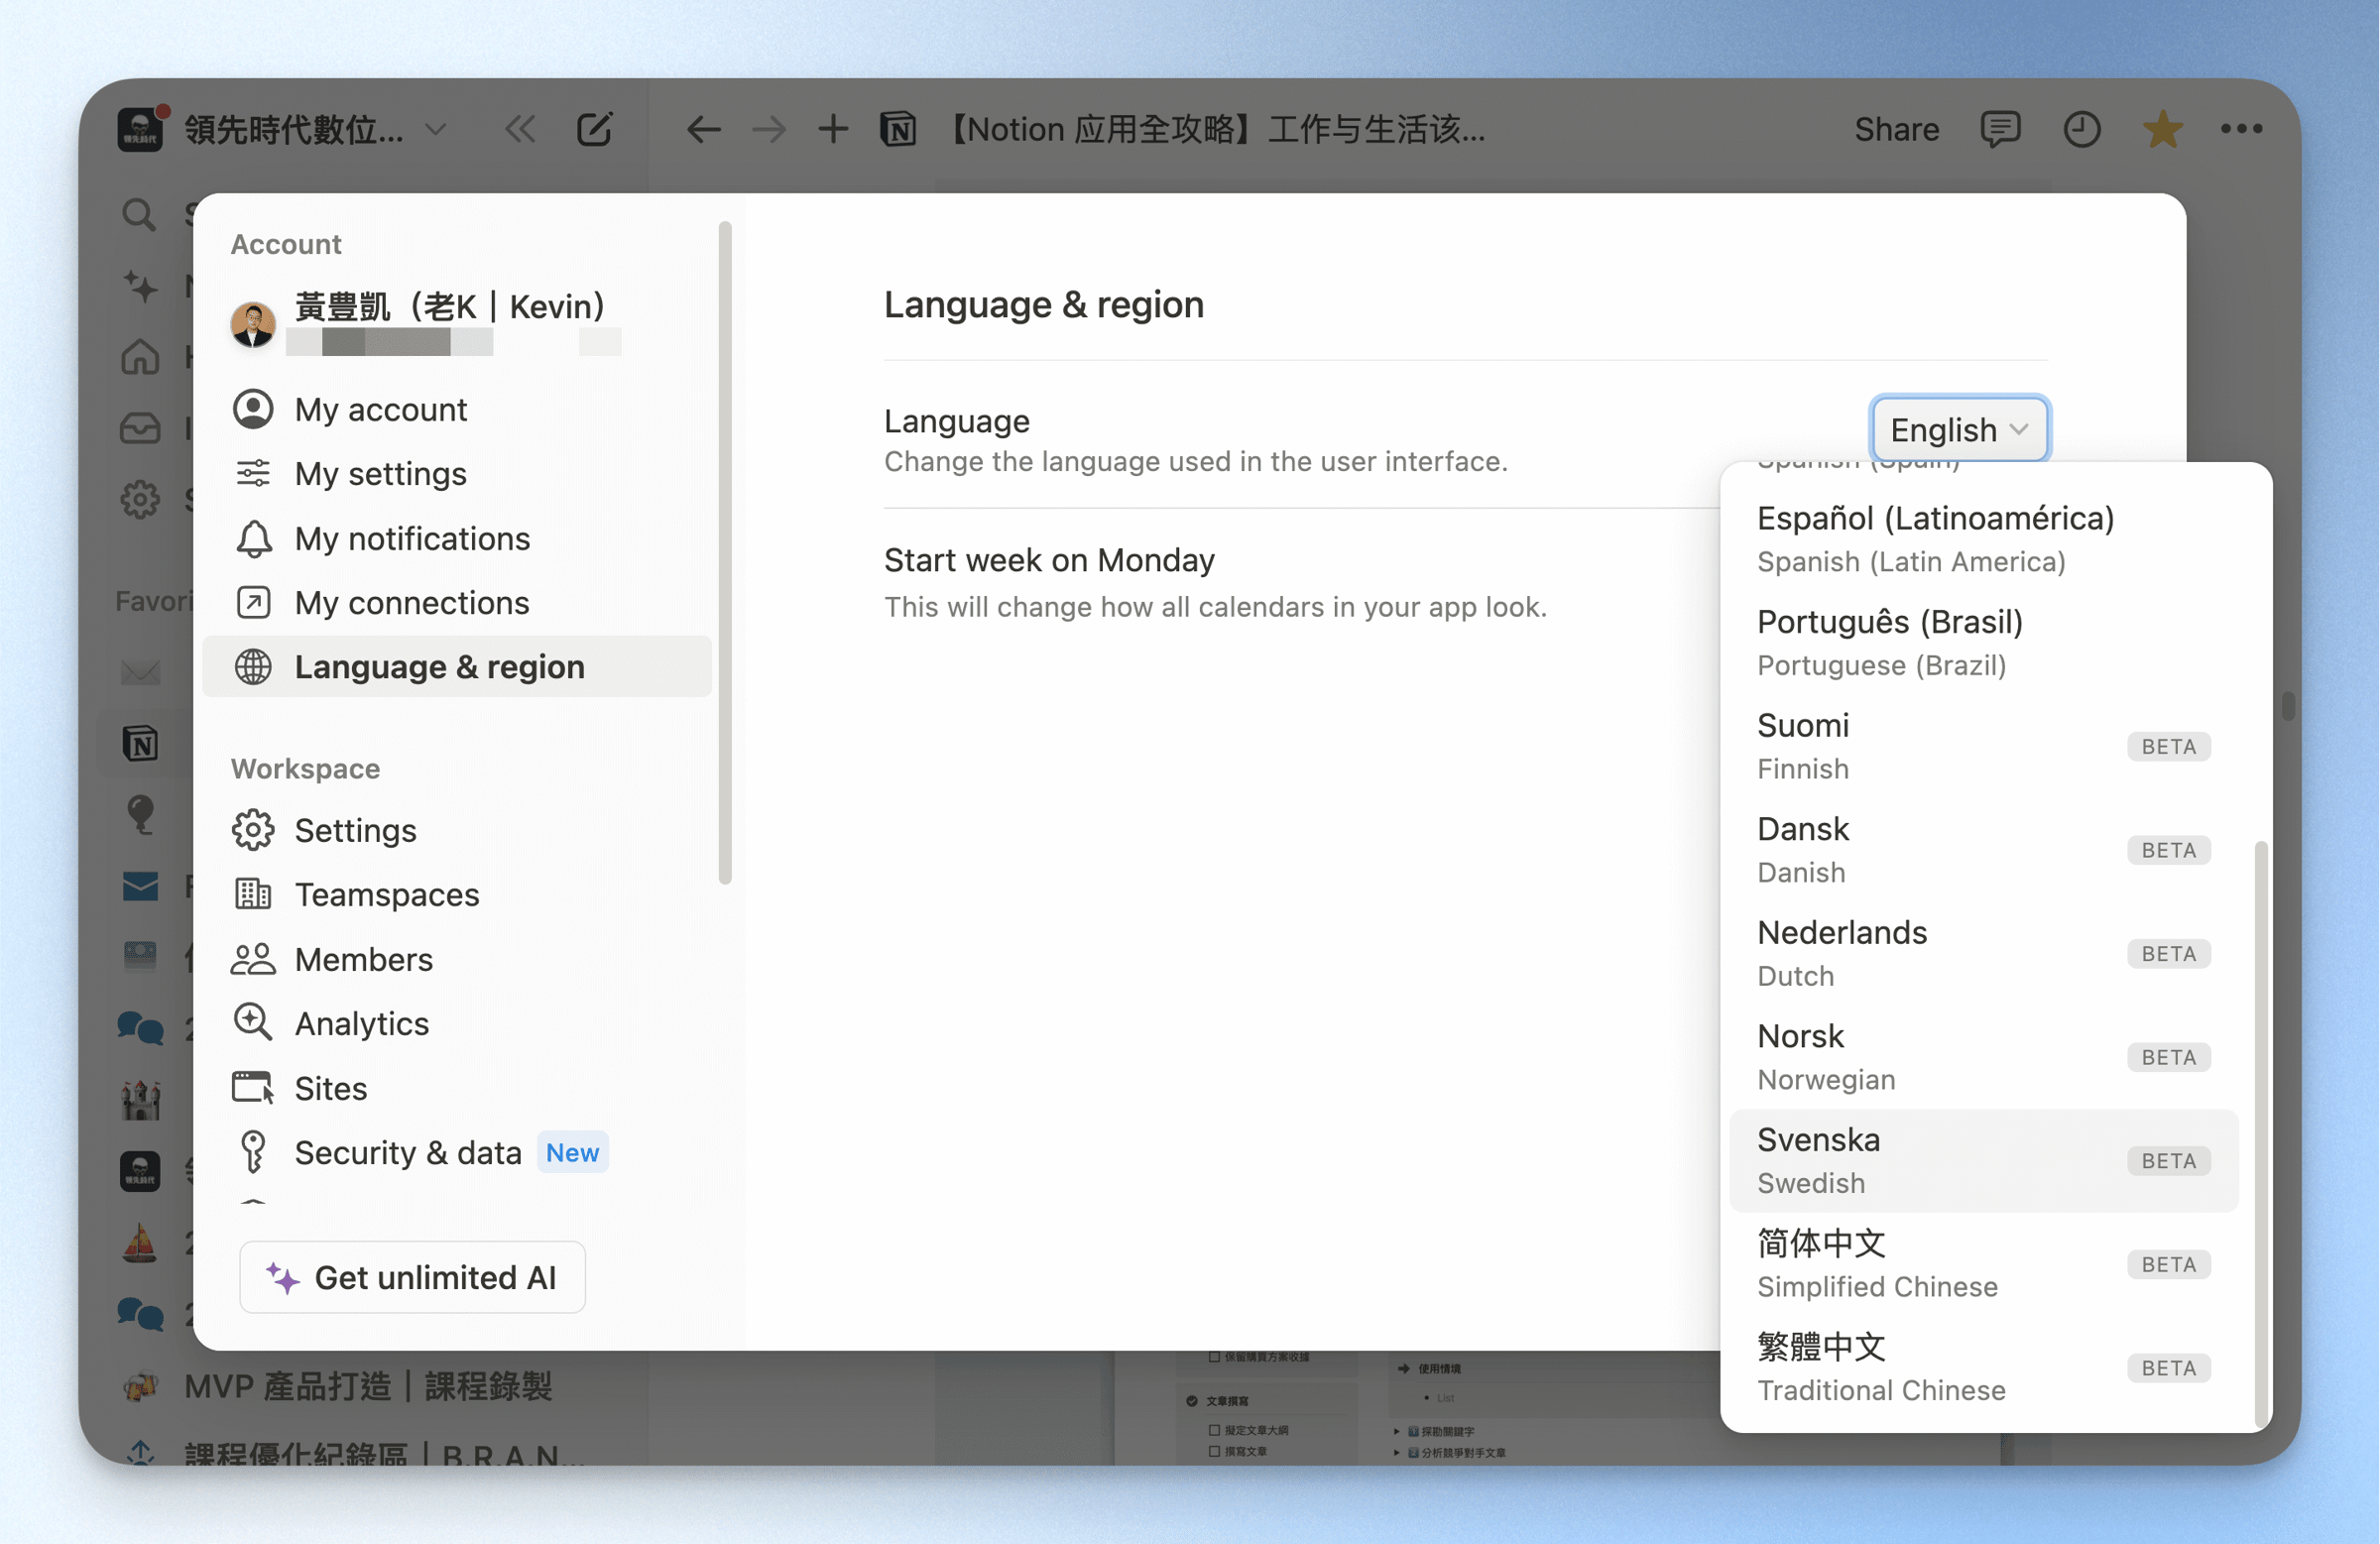Click Share button

[x=1896, y=129]
